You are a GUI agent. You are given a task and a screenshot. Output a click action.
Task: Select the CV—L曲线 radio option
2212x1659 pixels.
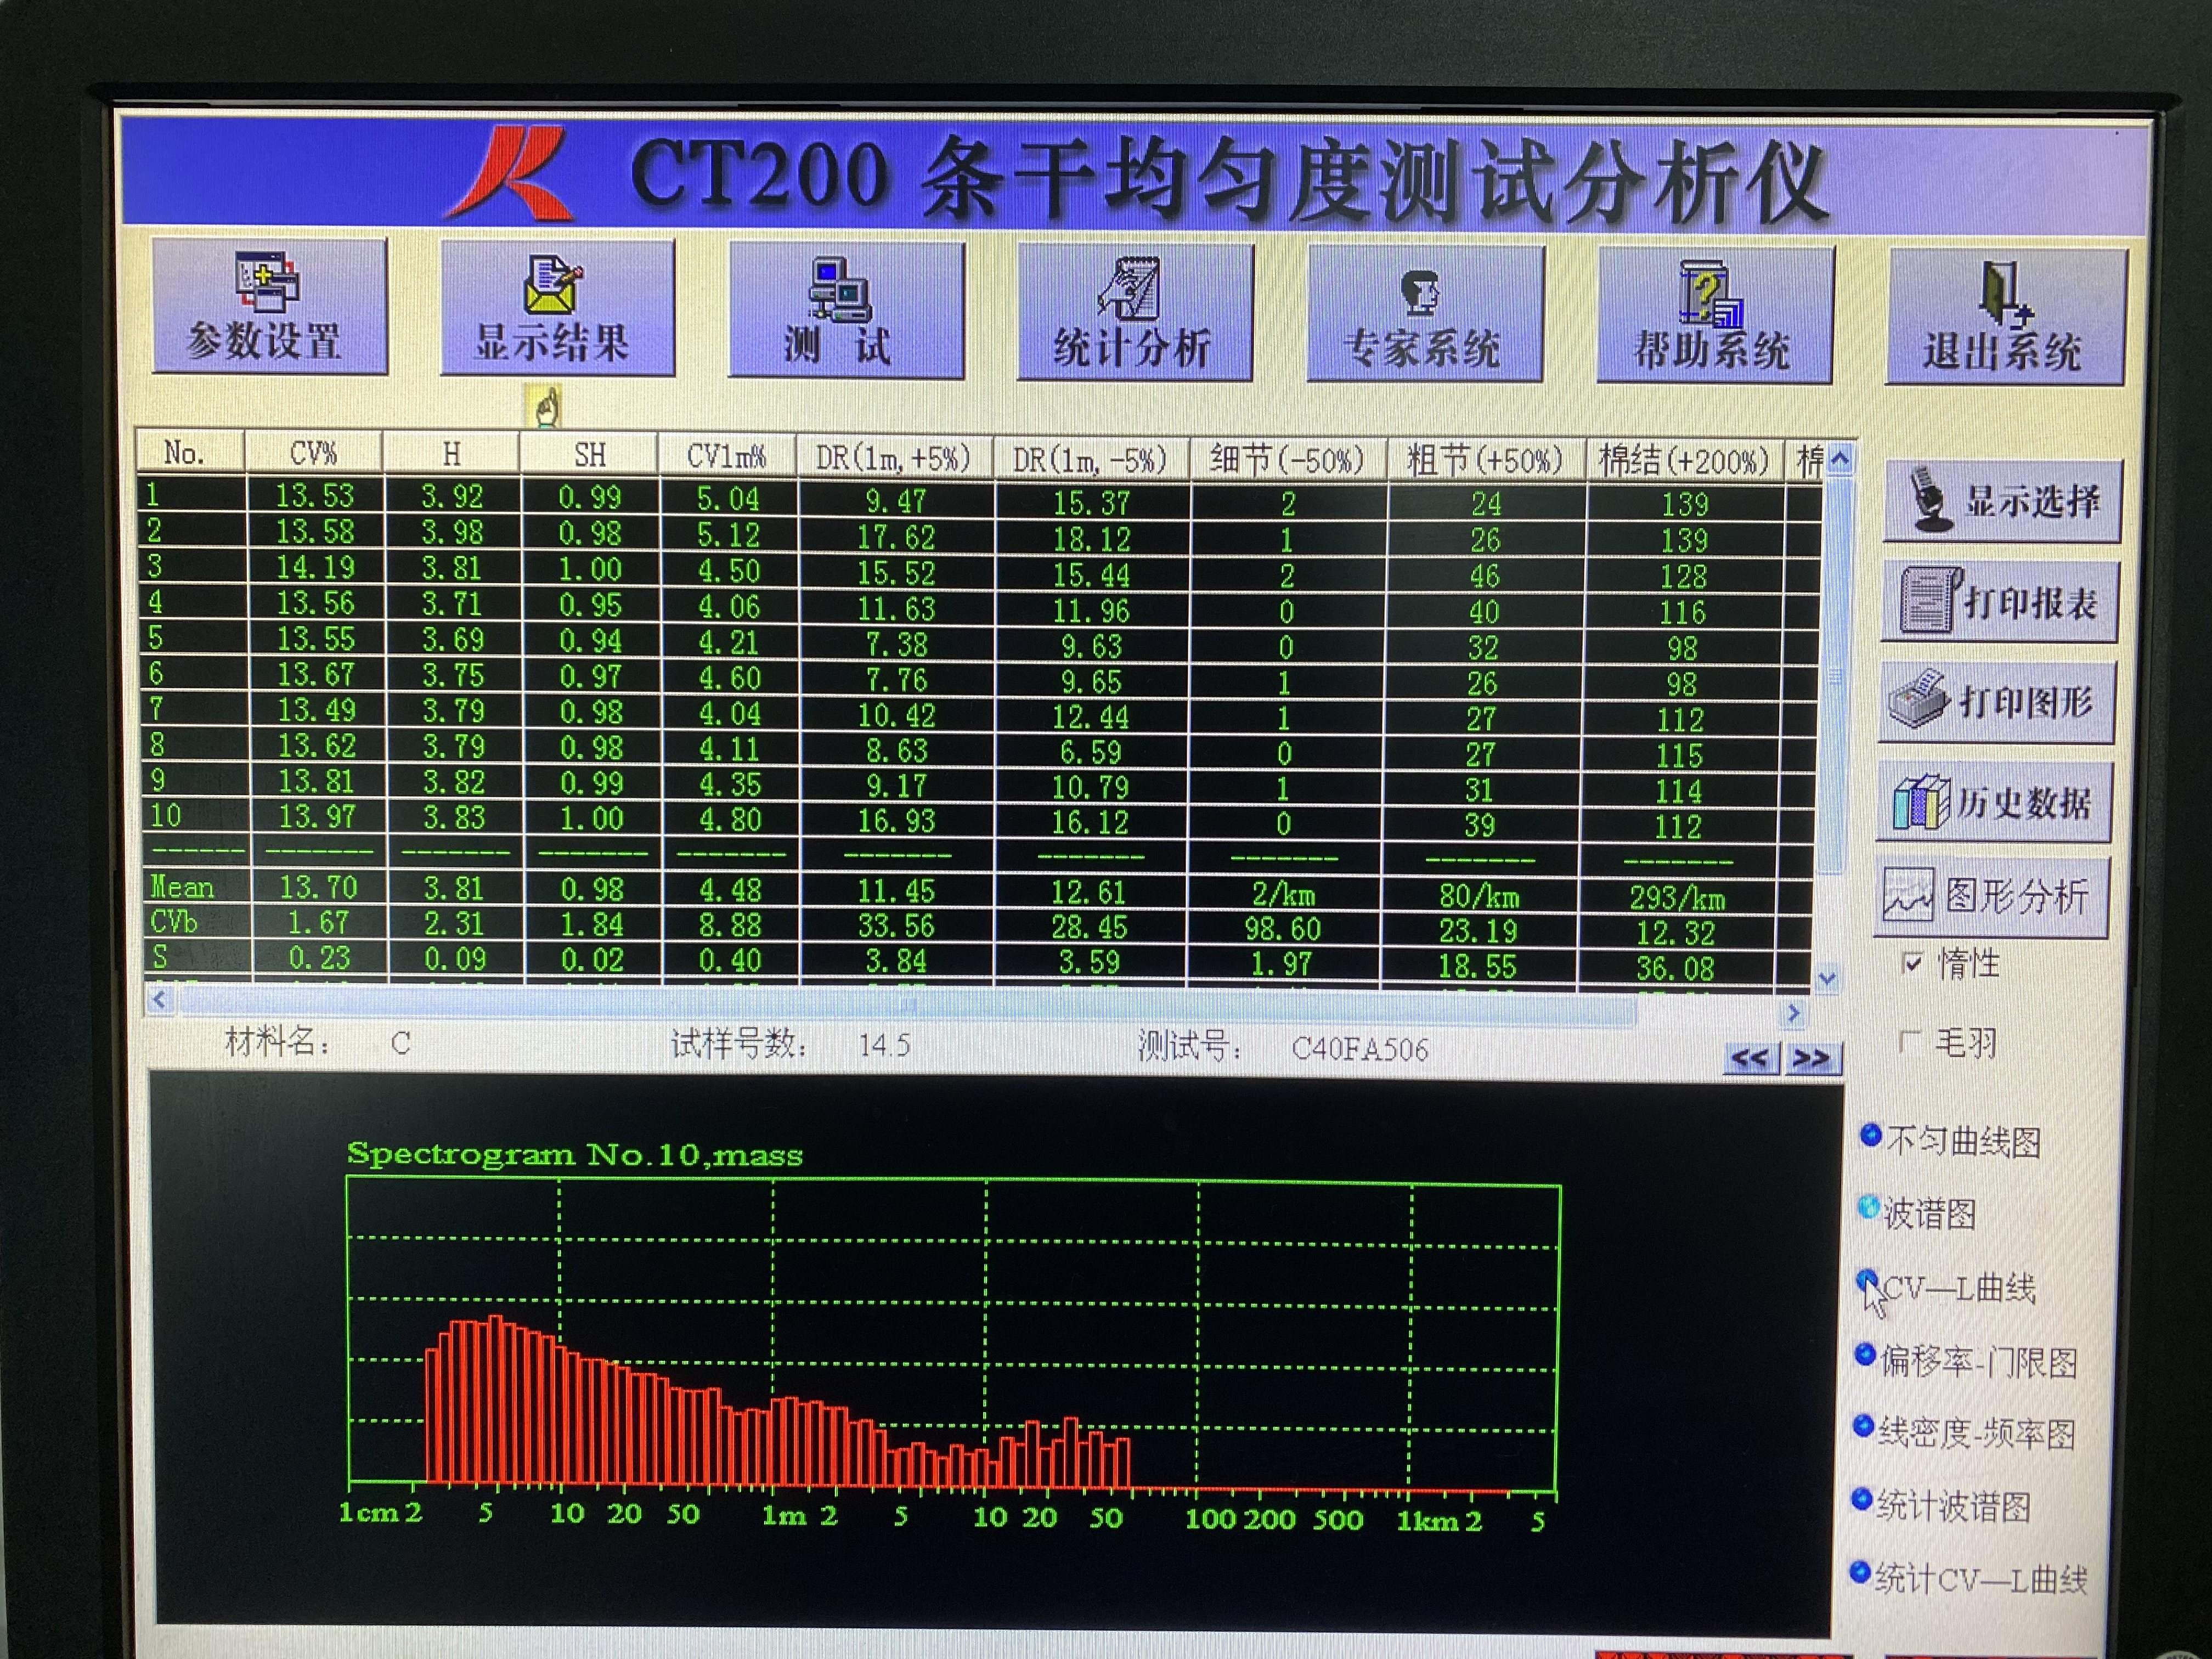tap(1866, 1280)
